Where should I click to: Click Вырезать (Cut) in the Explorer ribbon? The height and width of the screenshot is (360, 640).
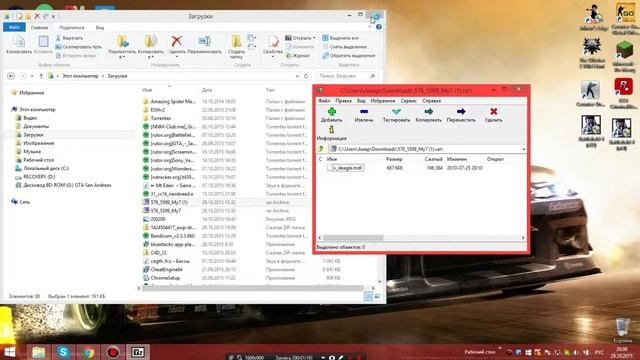tap(69, 38)
